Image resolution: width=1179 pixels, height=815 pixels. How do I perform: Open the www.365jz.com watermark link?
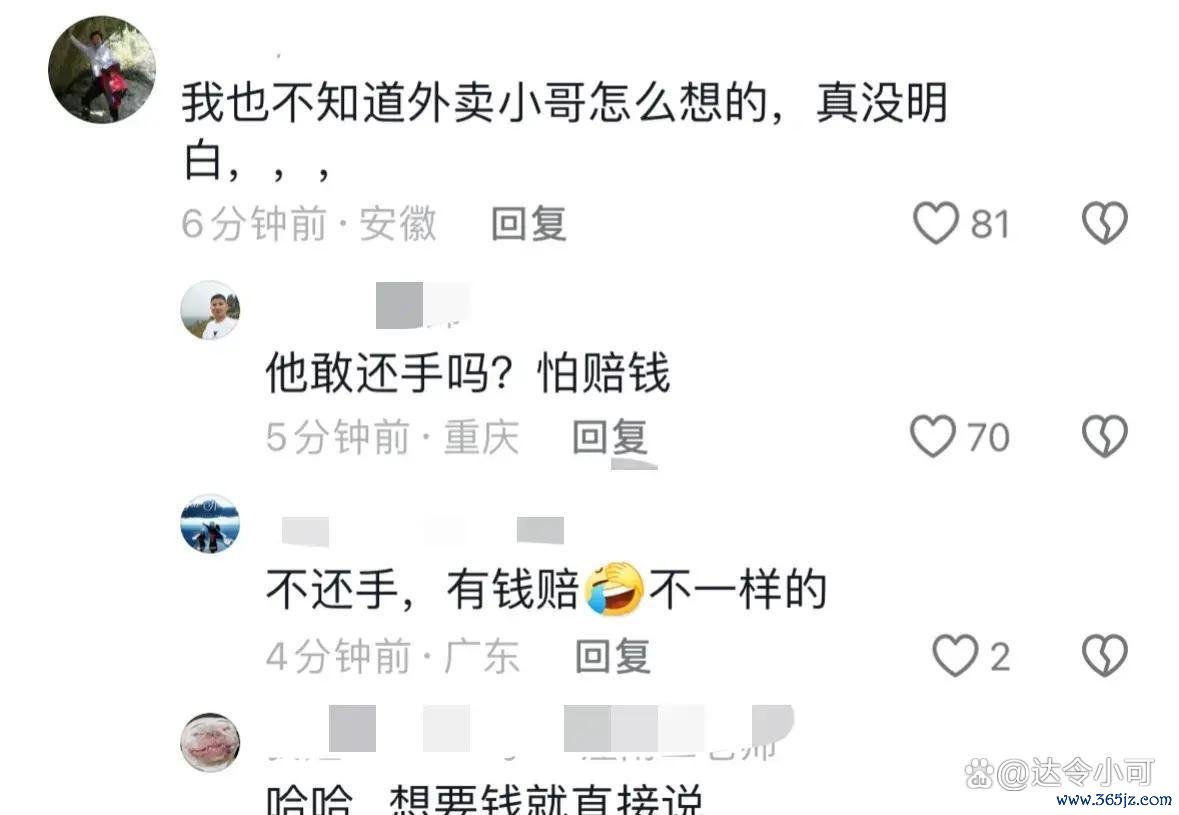coord(1114,800)
